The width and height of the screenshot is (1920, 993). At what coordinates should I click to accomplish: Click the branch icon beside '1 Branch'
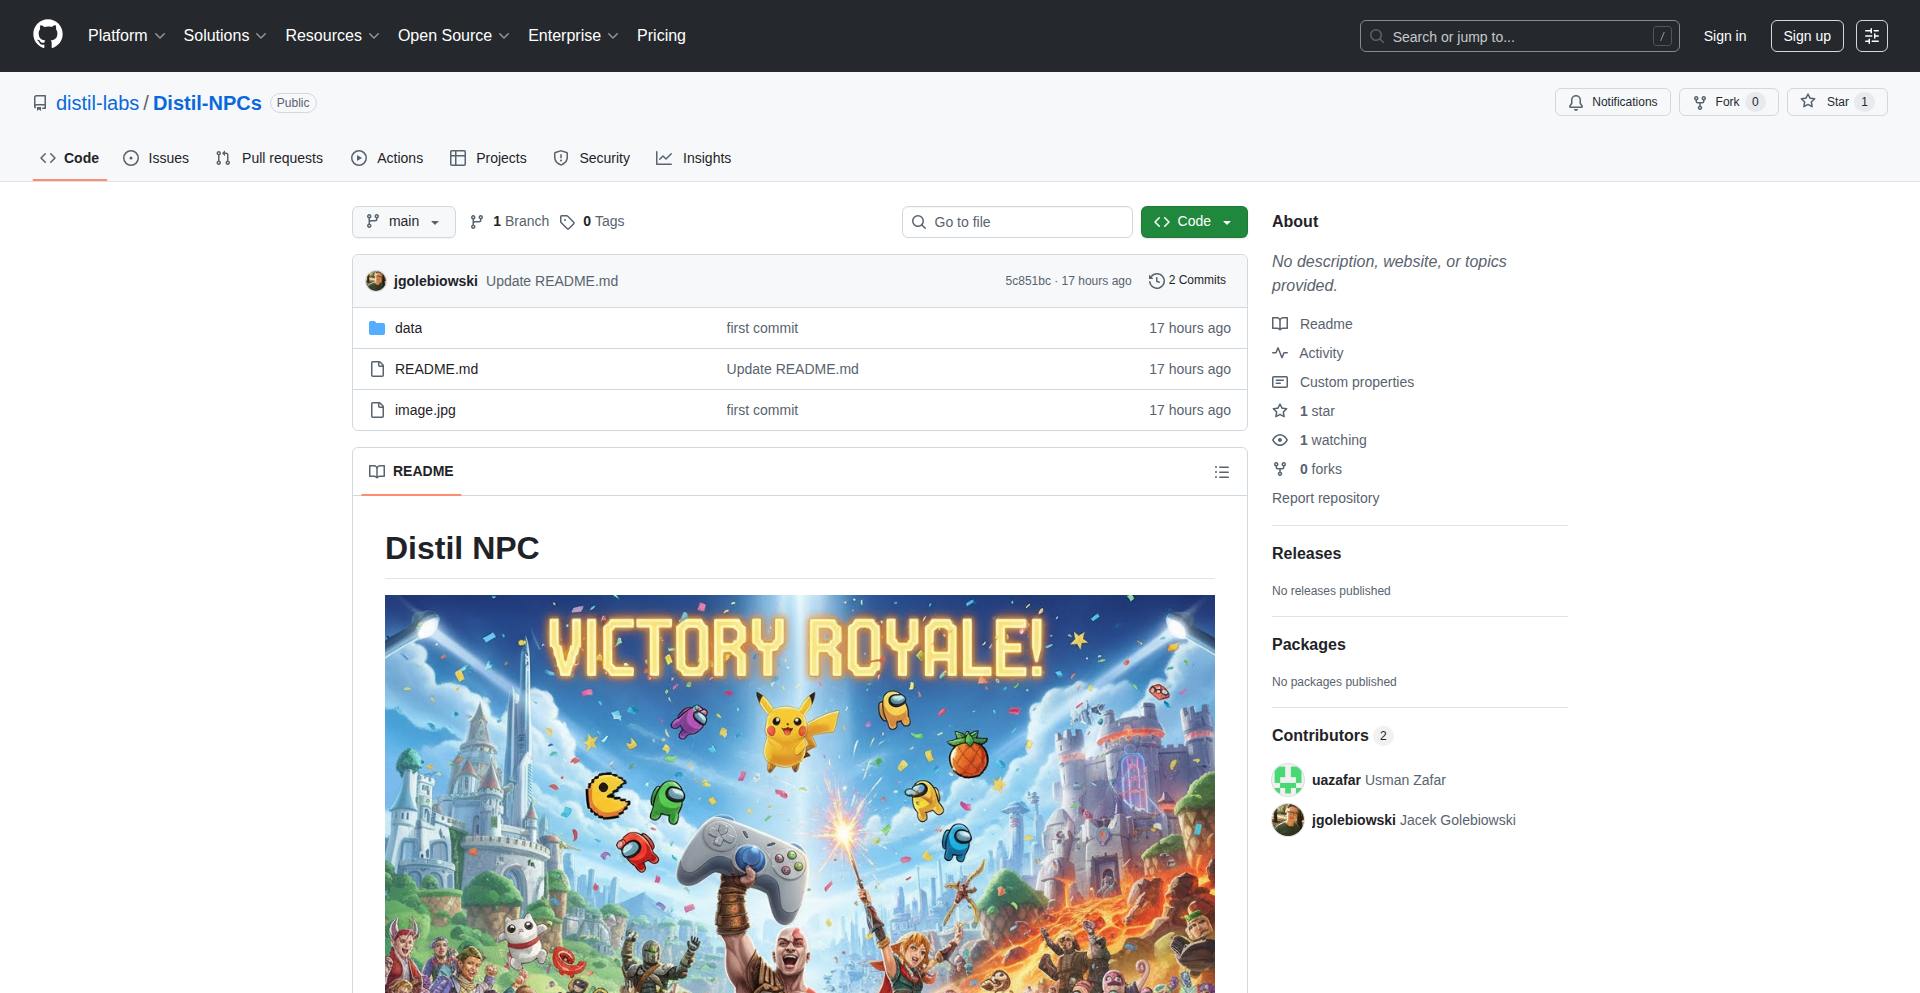click(x=477, y=222)
